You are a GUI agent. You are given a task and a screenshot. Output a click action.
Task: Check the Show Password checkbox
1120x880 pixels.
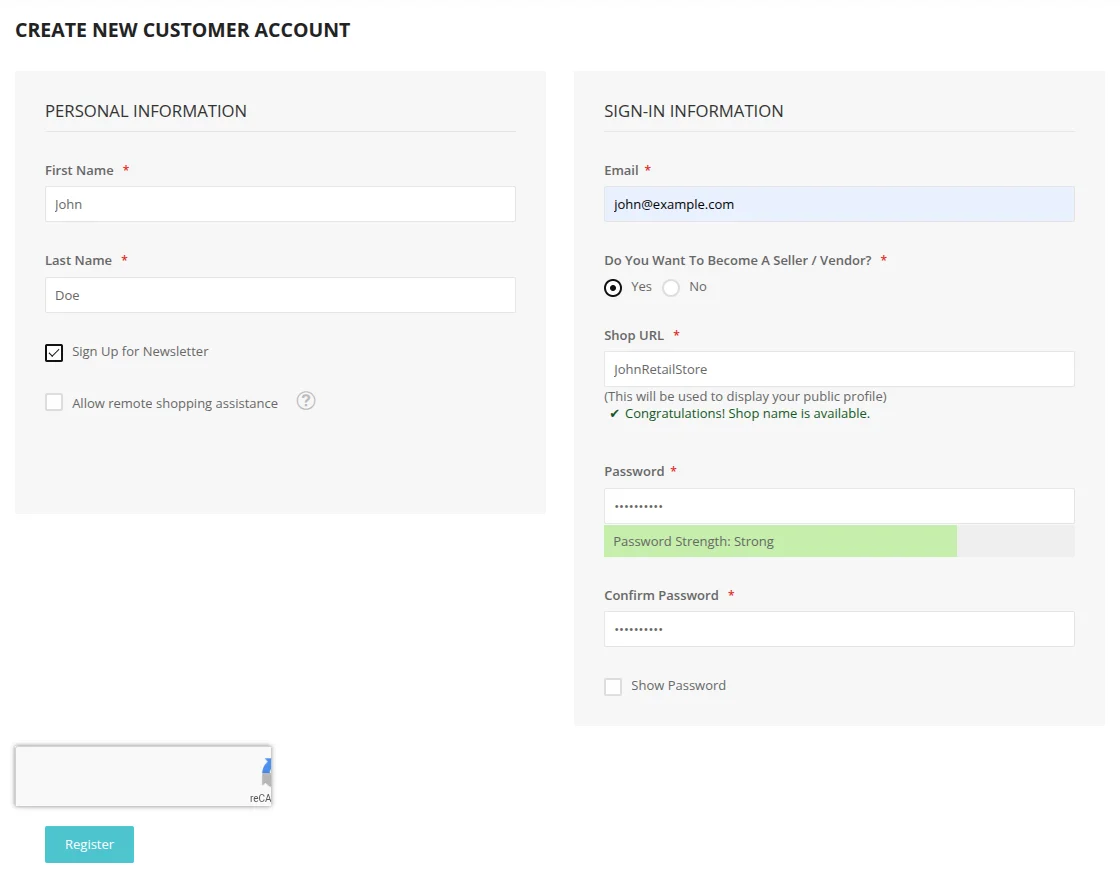pyautogui.click(x=613, y=686)
